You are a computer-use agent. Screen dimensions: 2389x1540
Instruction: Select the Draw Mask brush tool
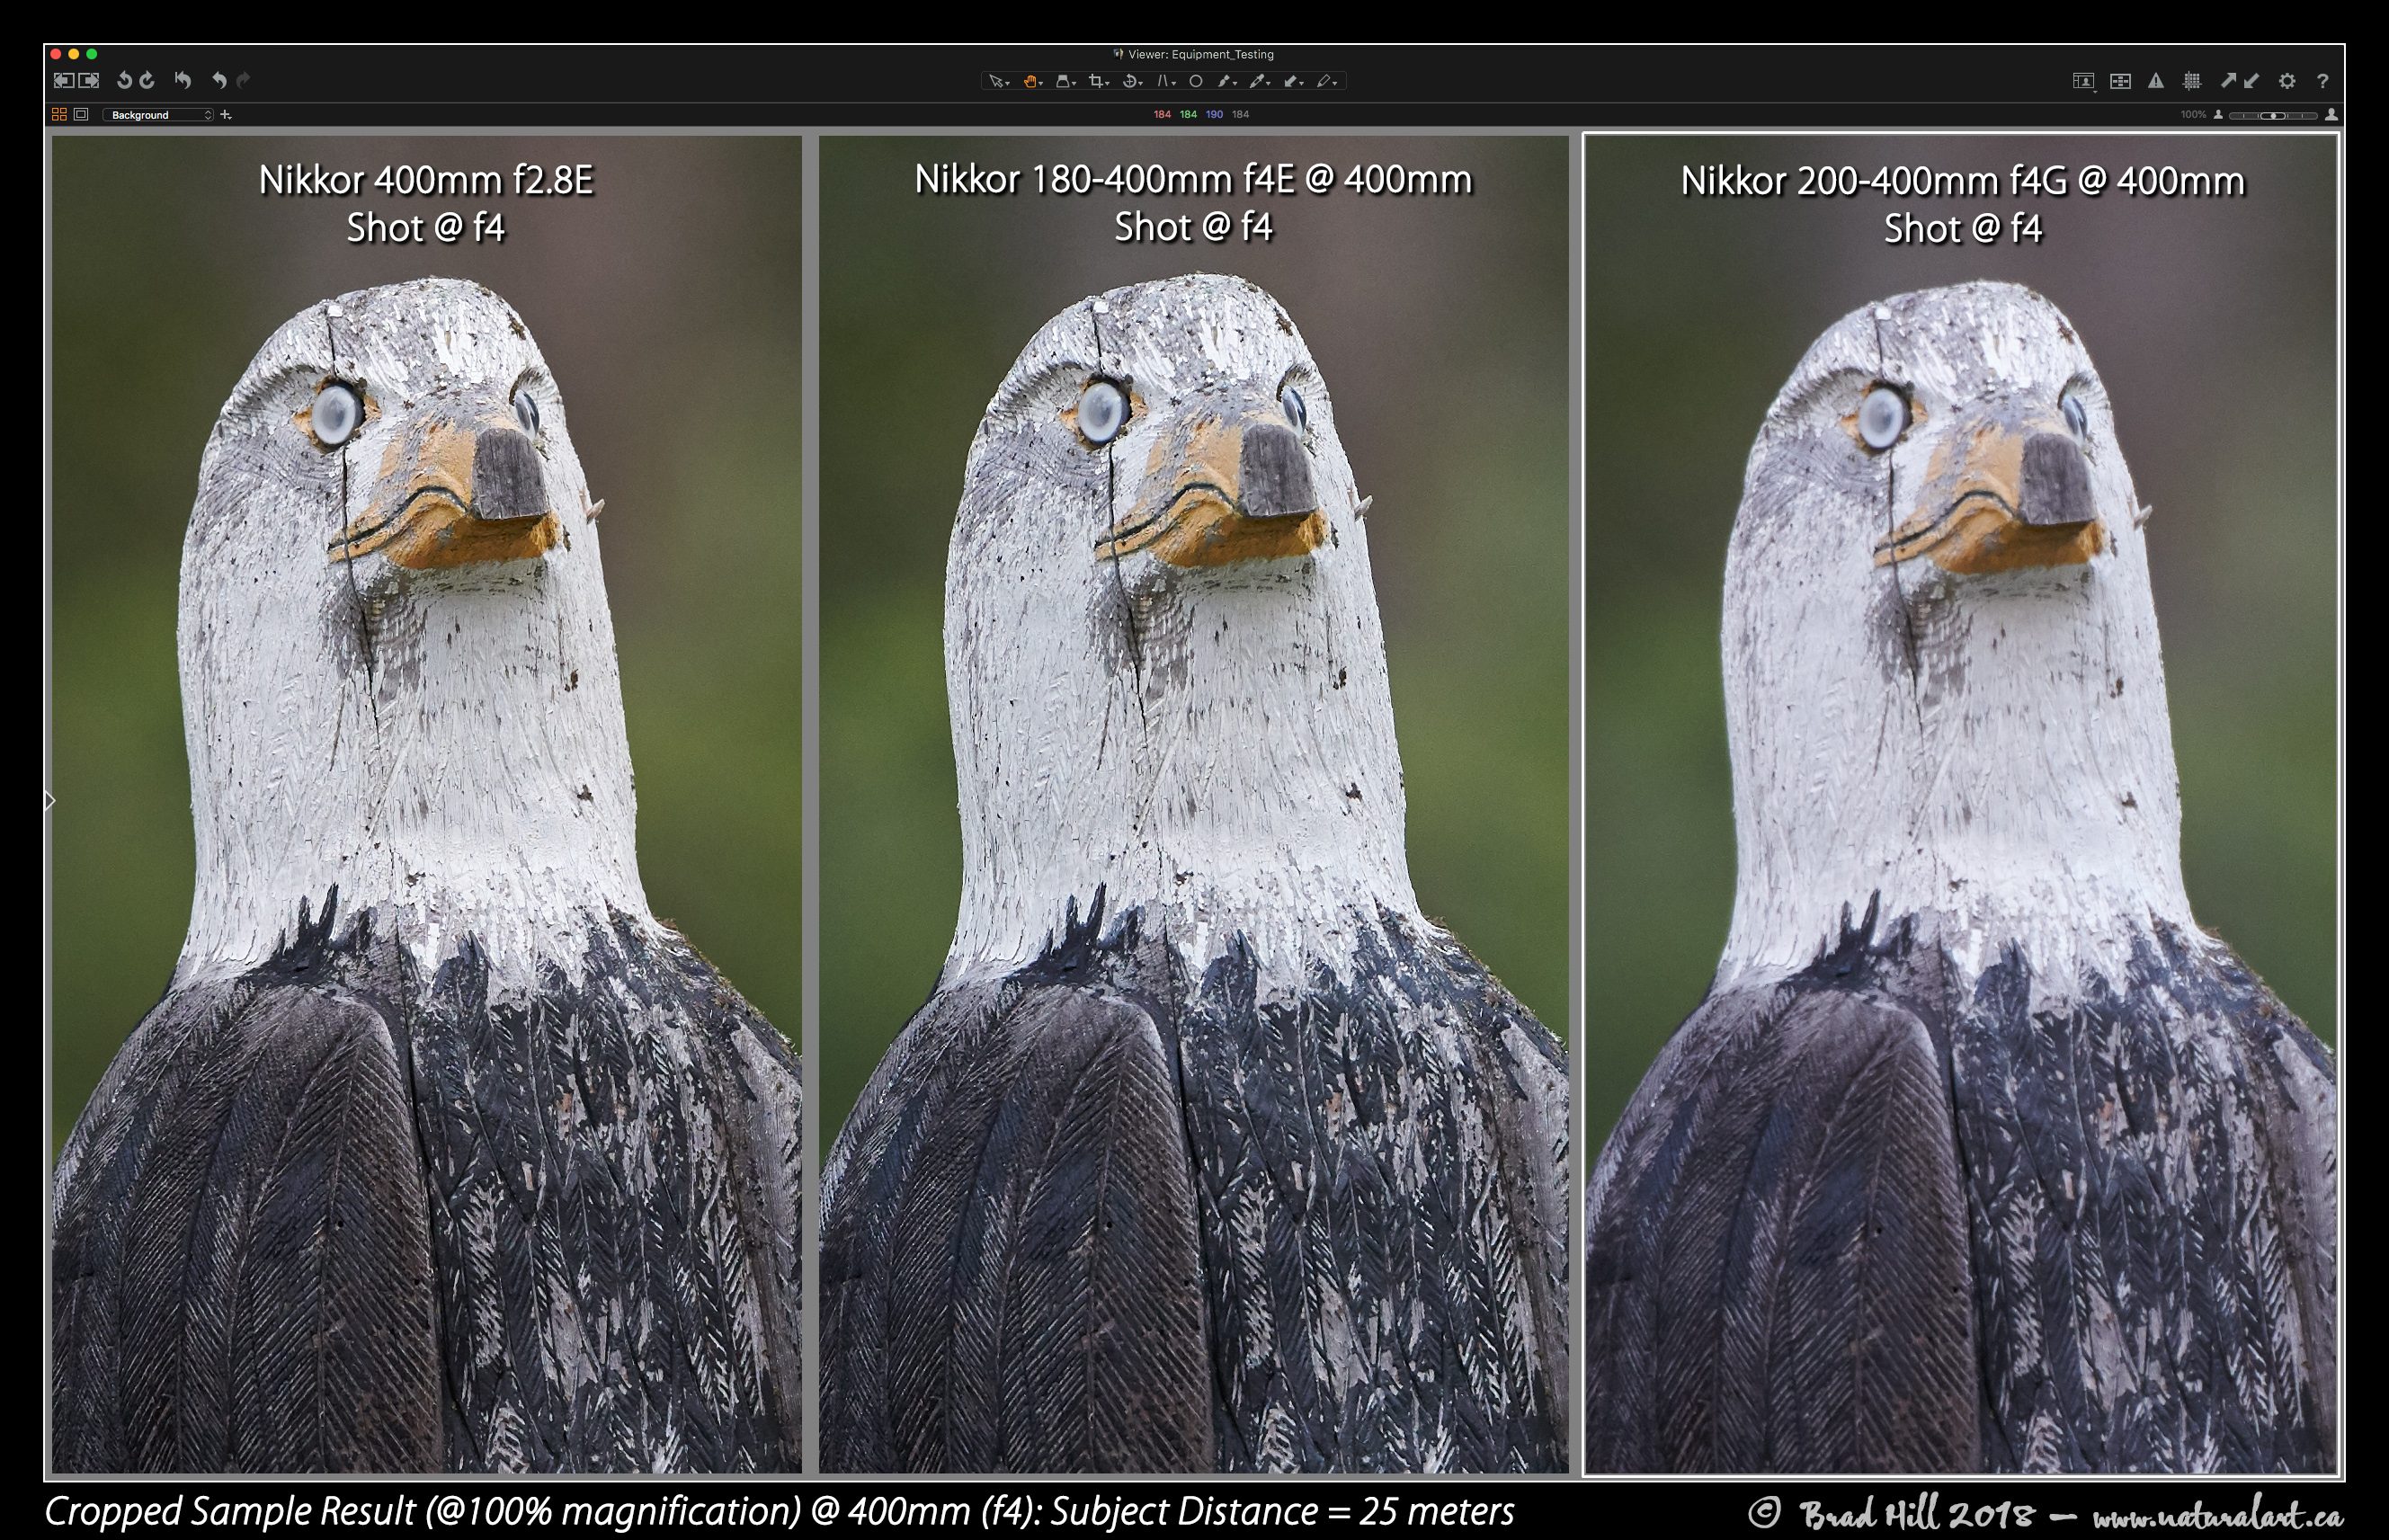[x=1224, y=82]
